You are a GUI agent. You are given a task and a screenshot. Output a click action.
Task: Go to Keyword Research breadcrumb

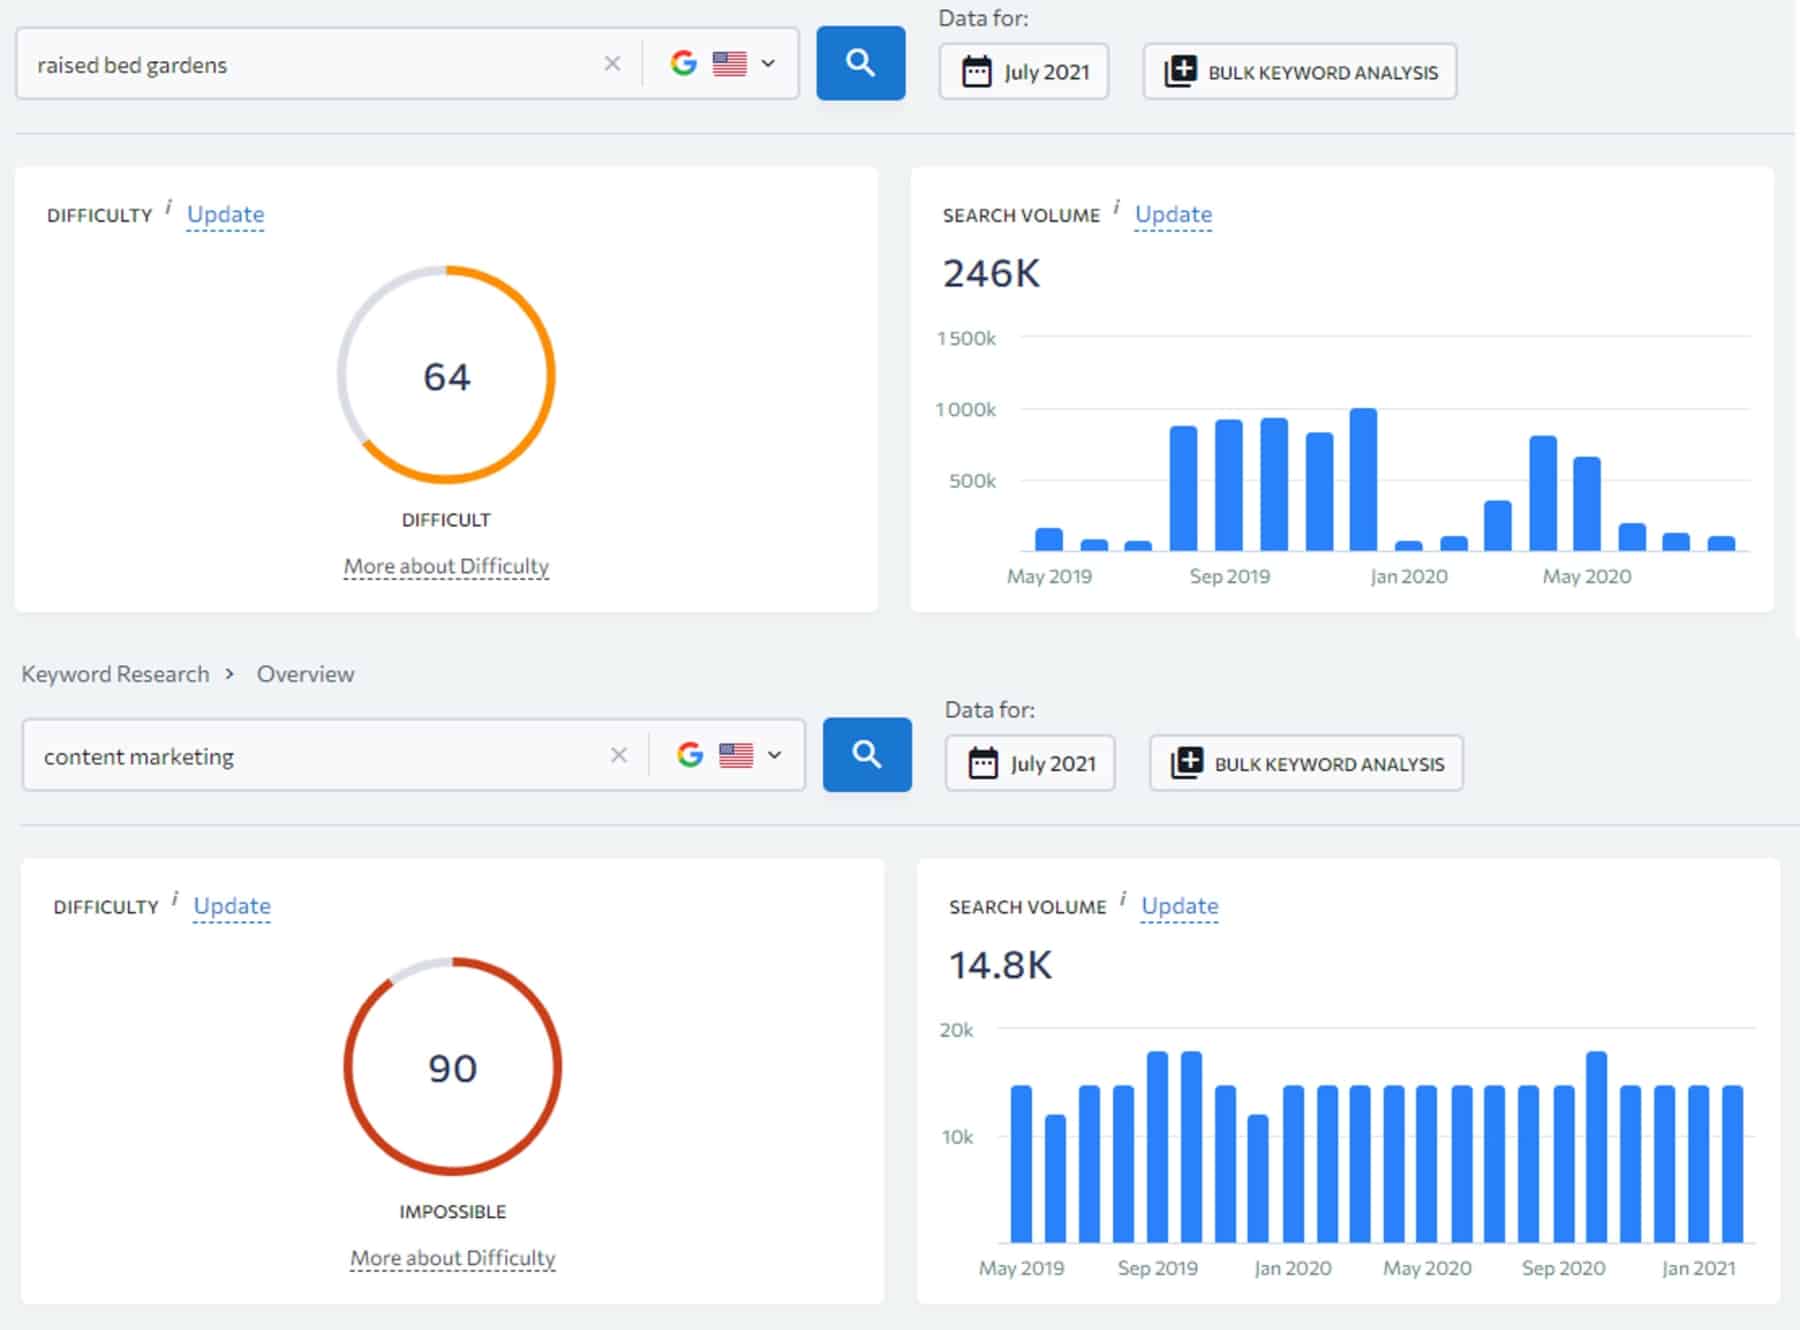point(116,674)
